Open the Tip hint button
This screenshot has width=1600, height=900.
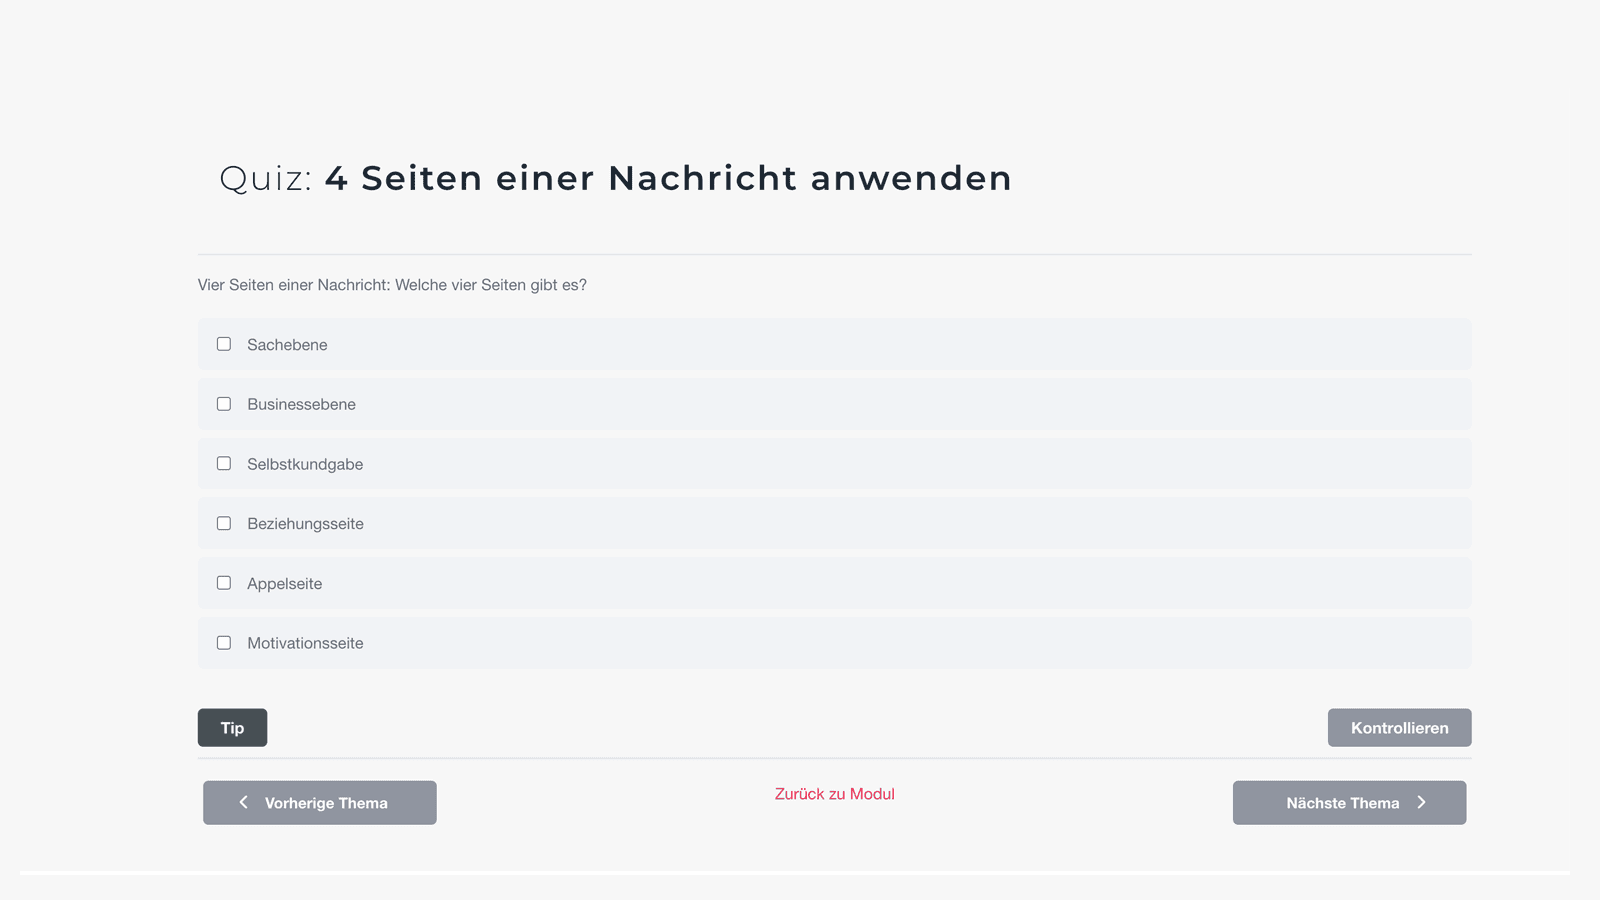(232, 728)
